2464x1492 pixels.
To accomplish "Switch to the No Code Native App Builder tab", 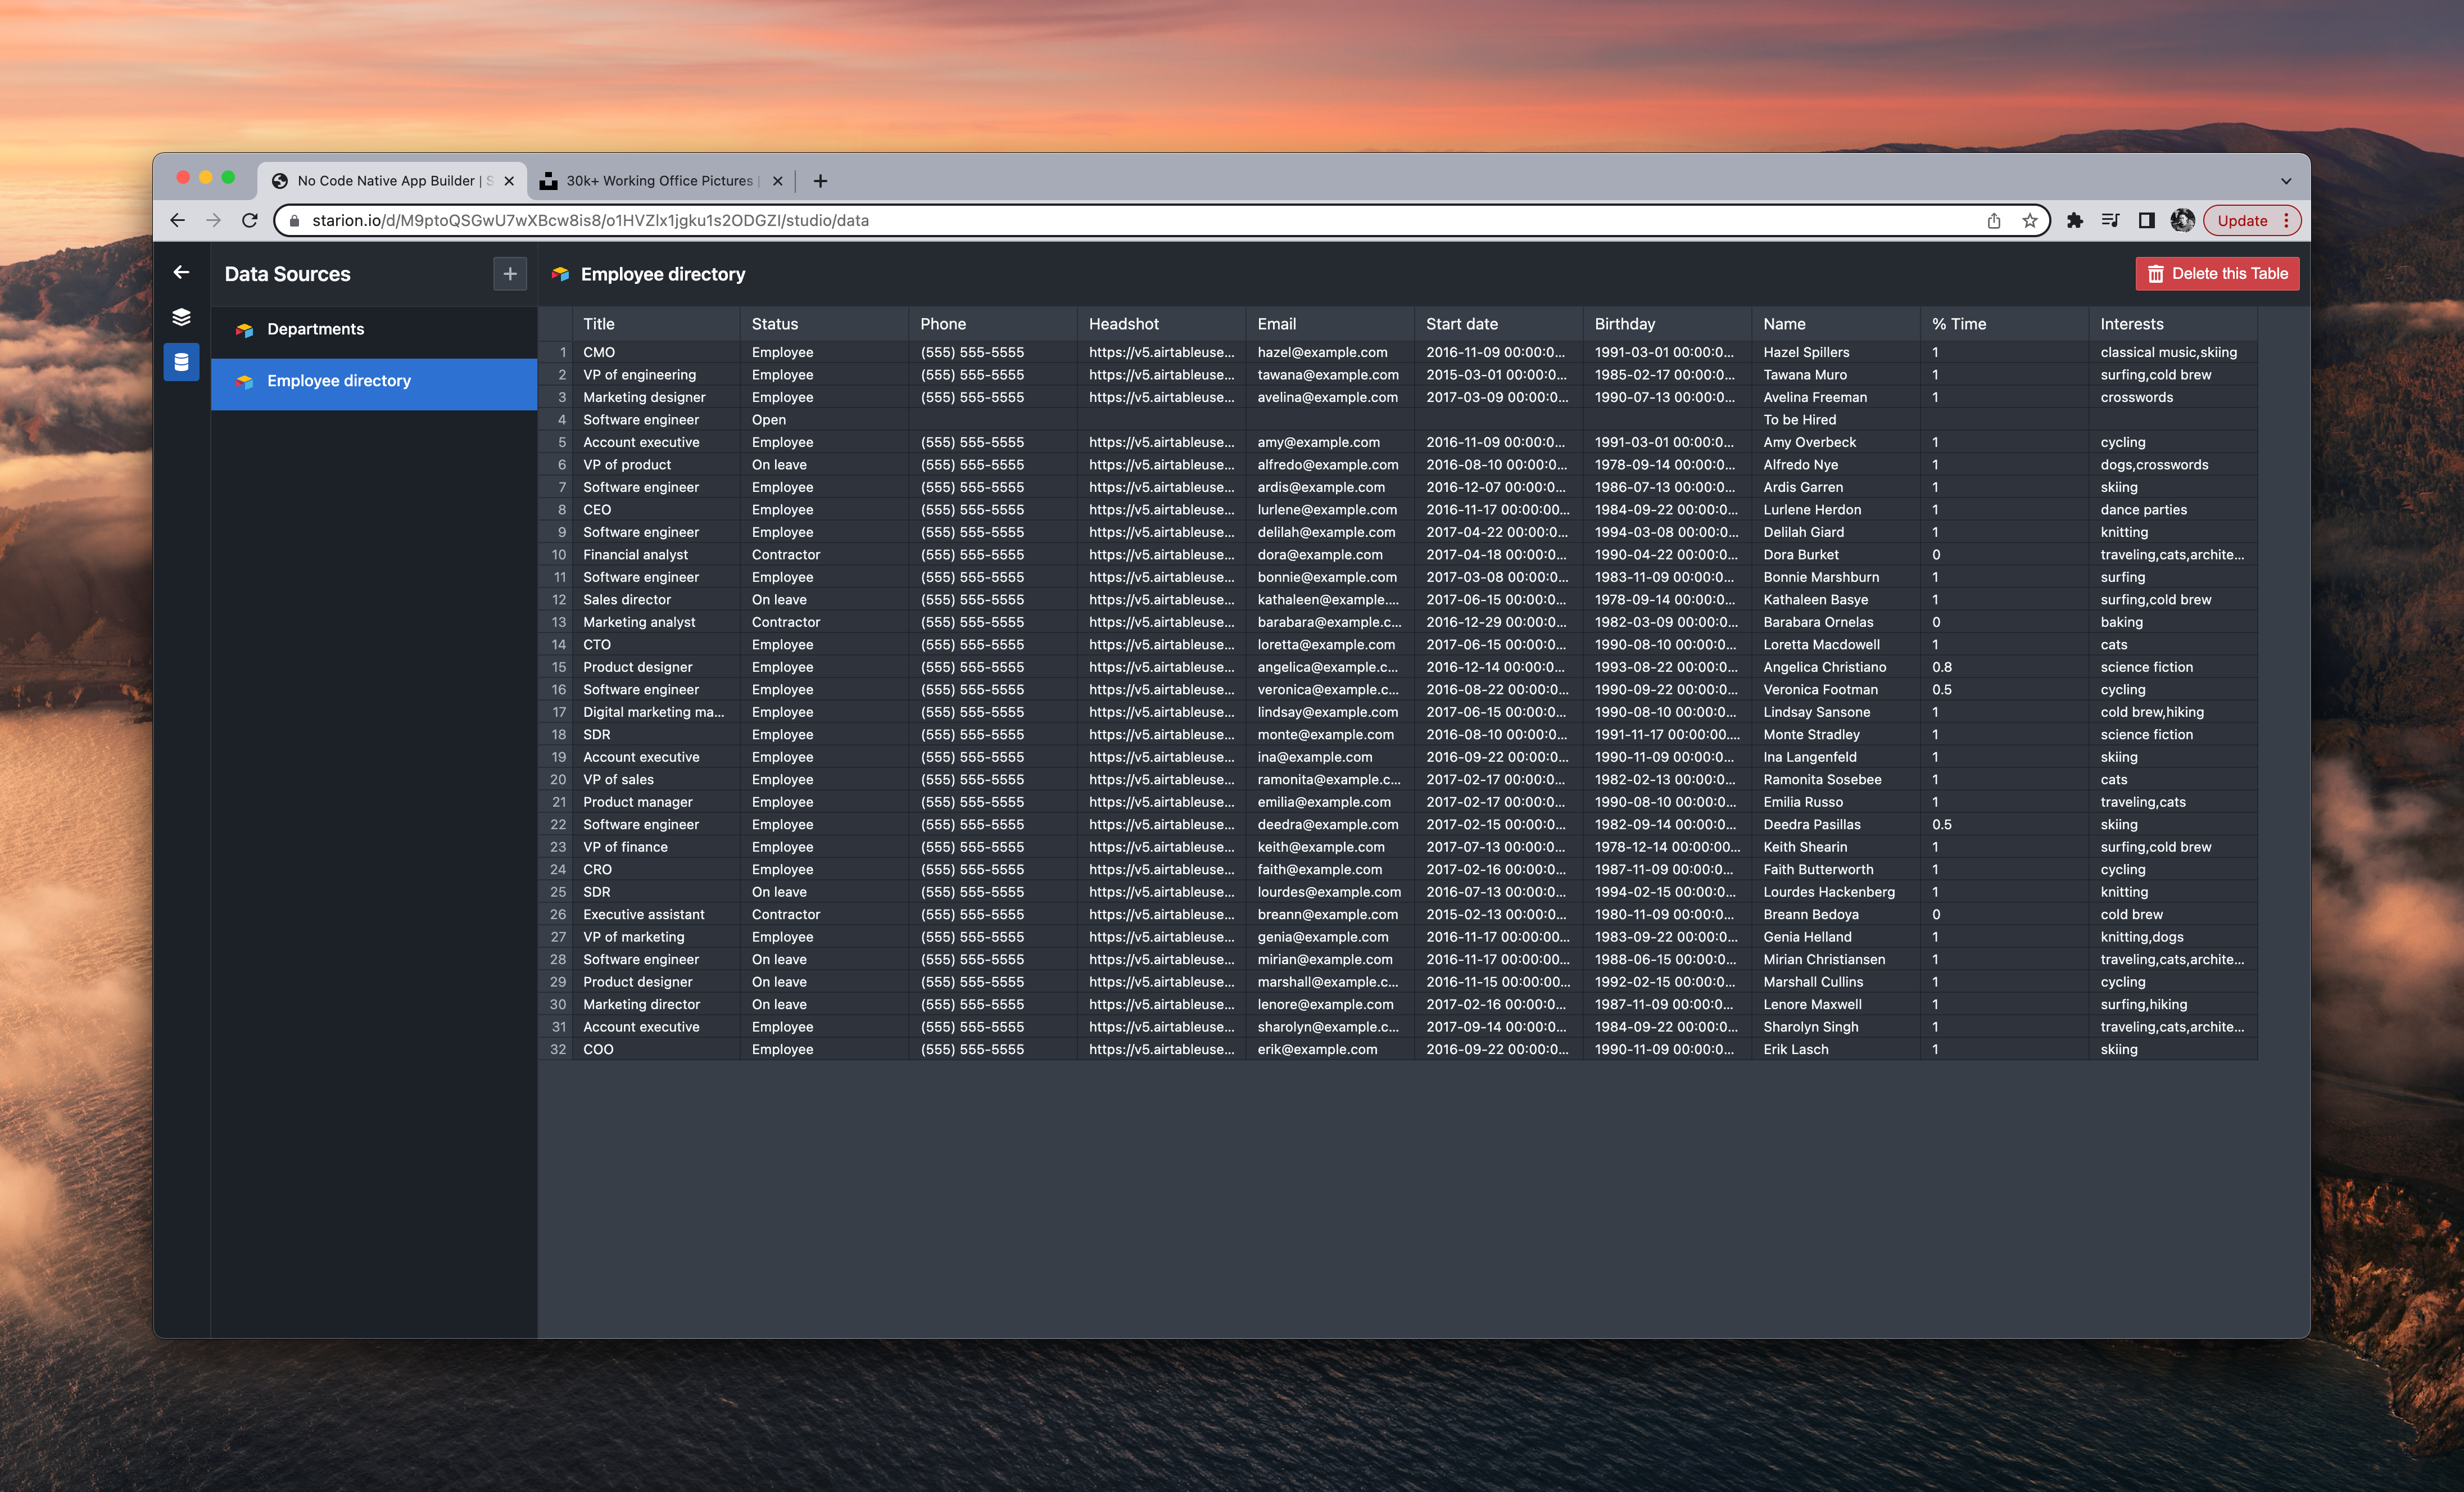I will (391, 181).
